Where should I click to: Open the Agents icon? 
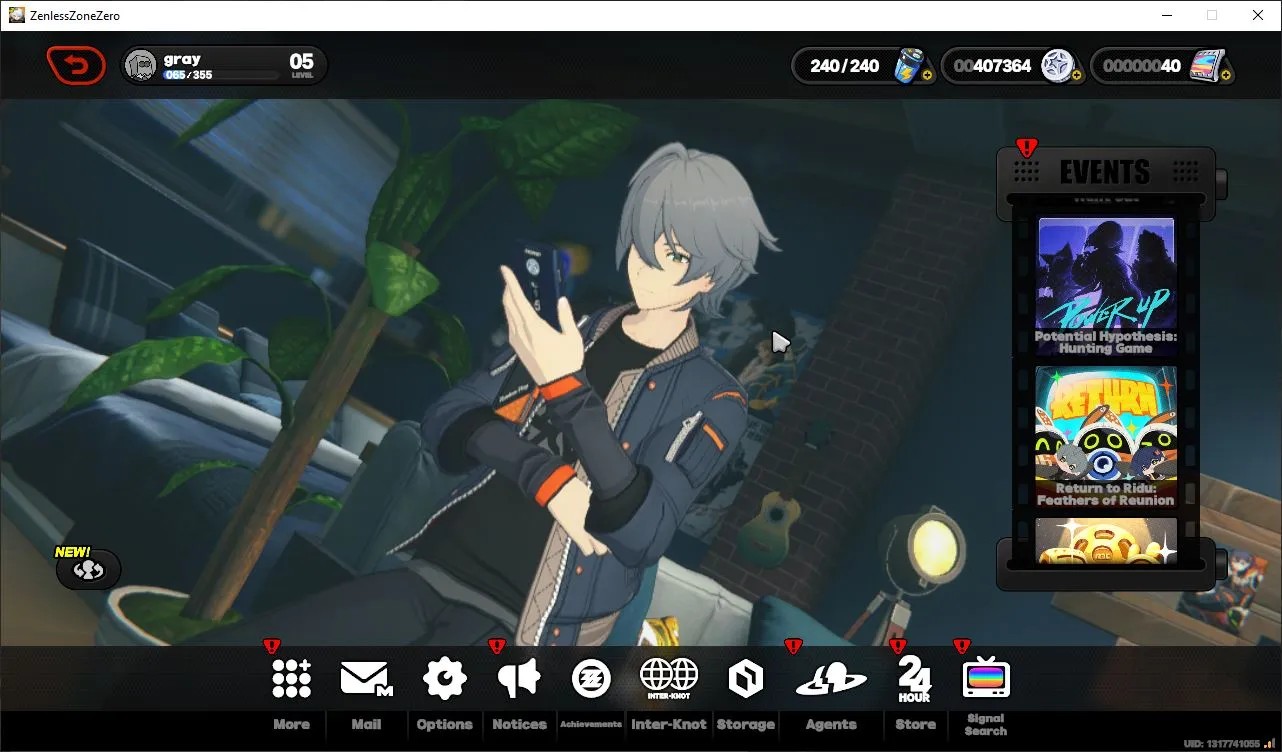click(831, 680)
